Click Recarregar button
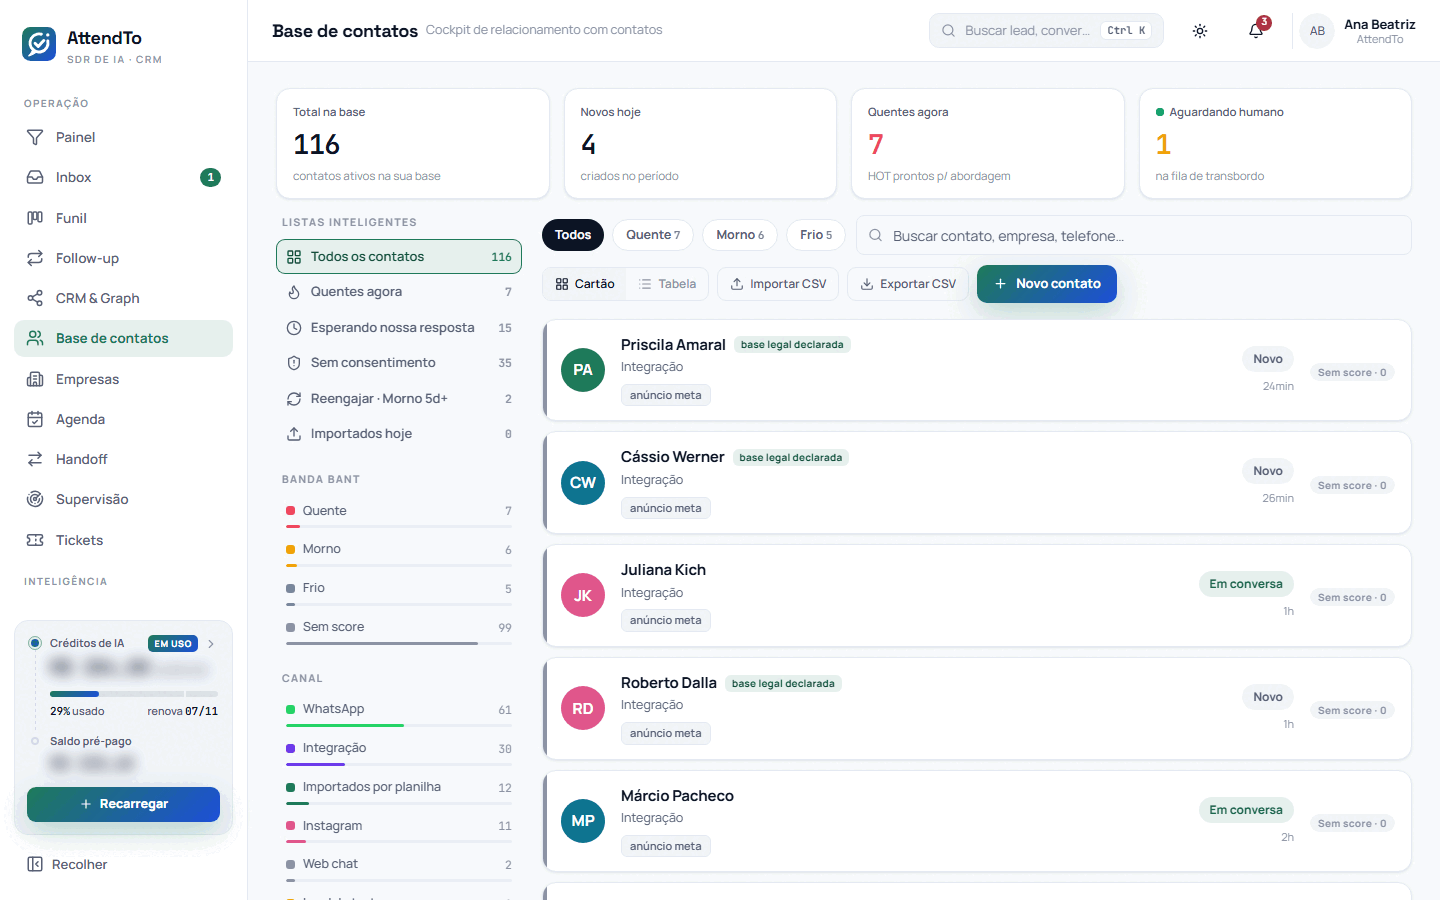 point(123,804)
